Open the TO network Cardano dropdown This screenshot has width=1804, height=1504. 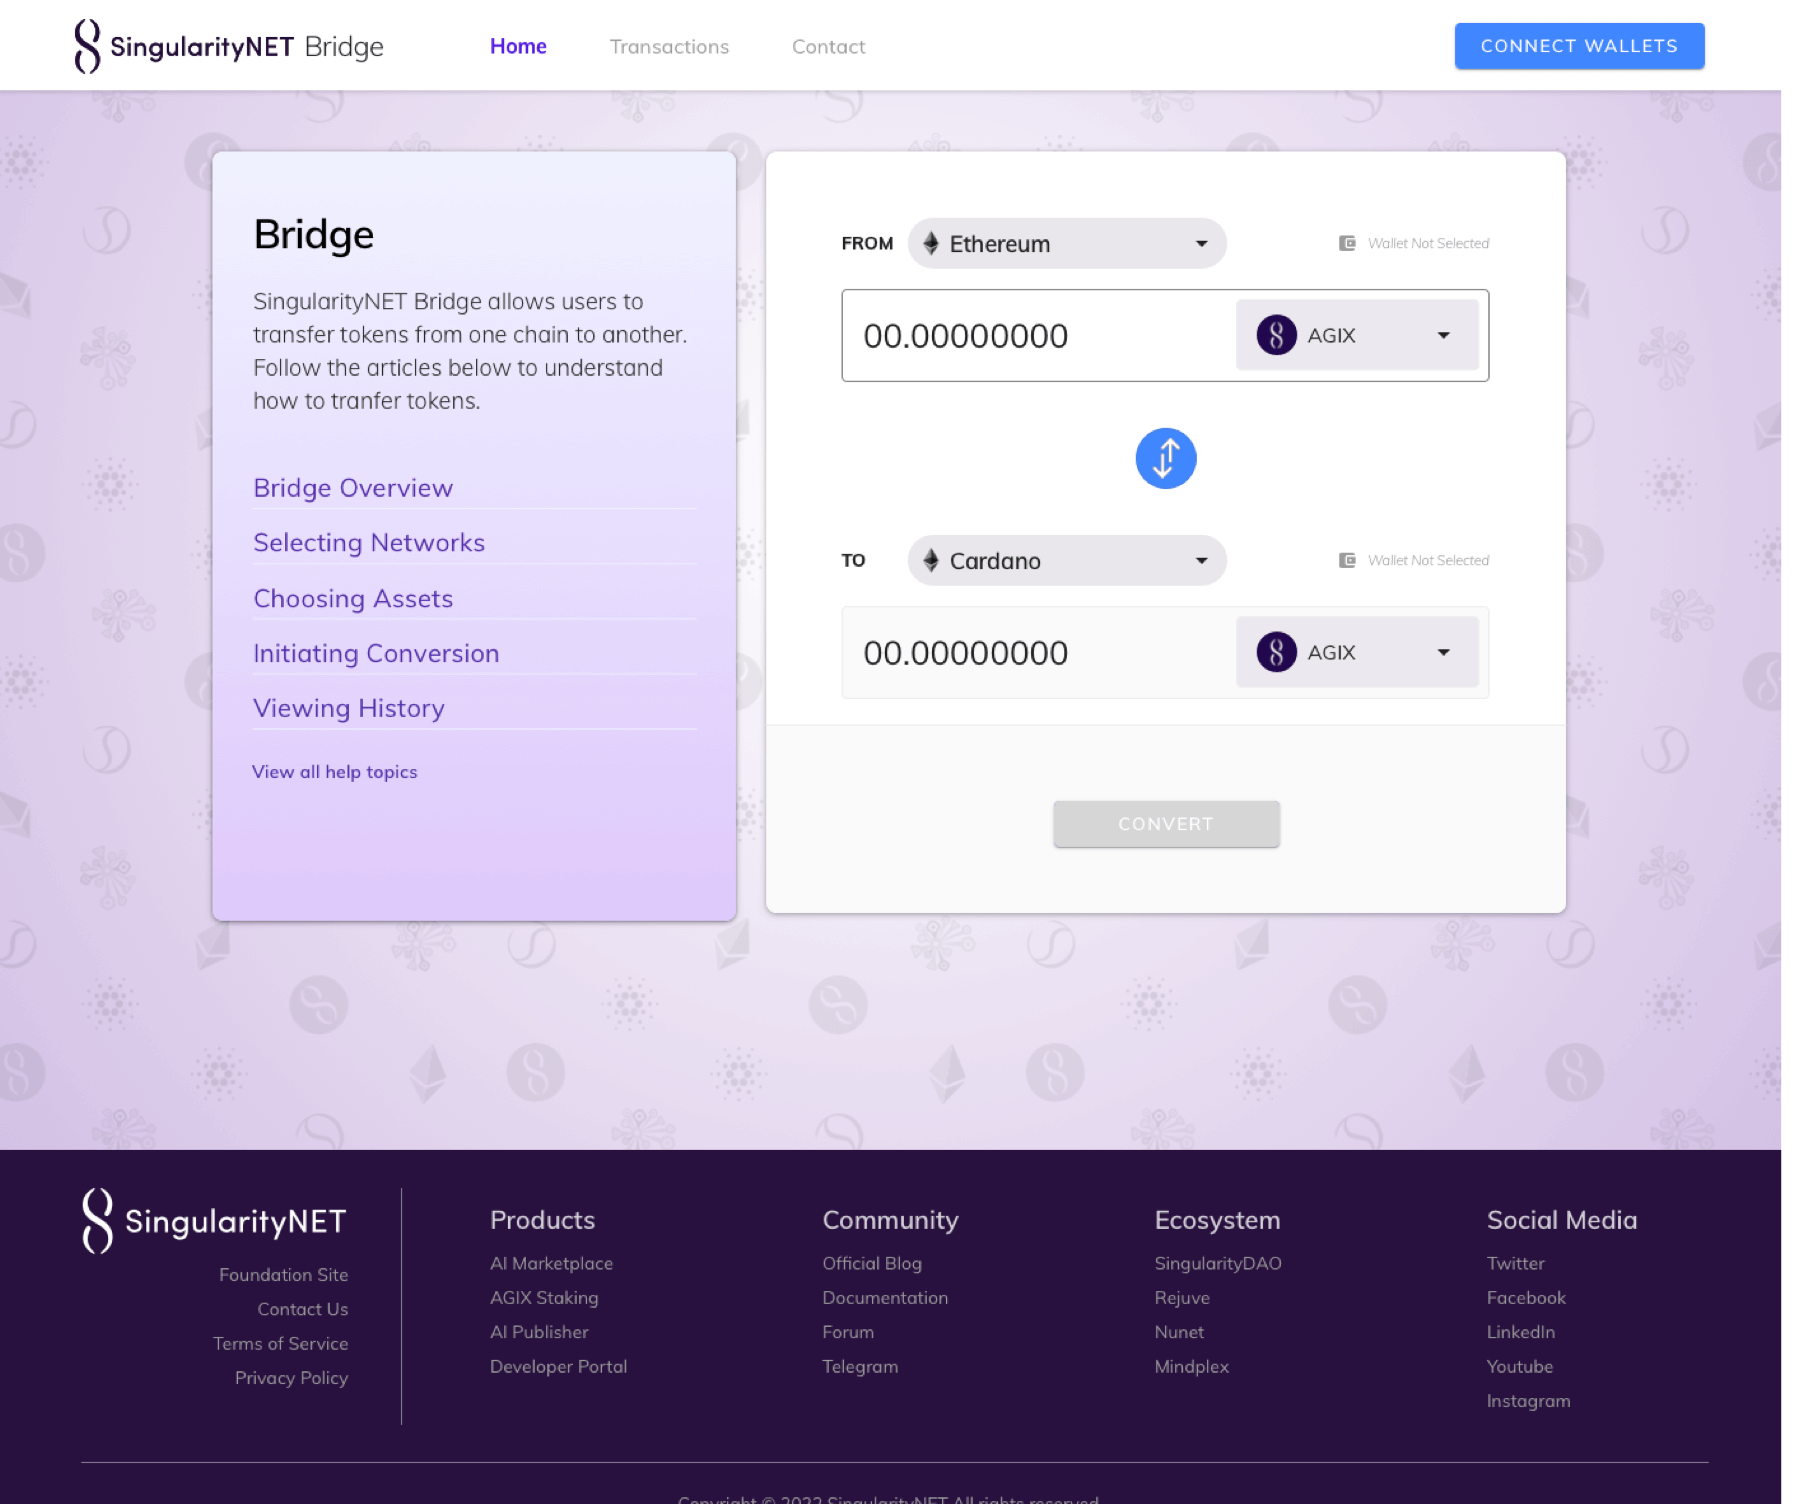click(1066, 560)
